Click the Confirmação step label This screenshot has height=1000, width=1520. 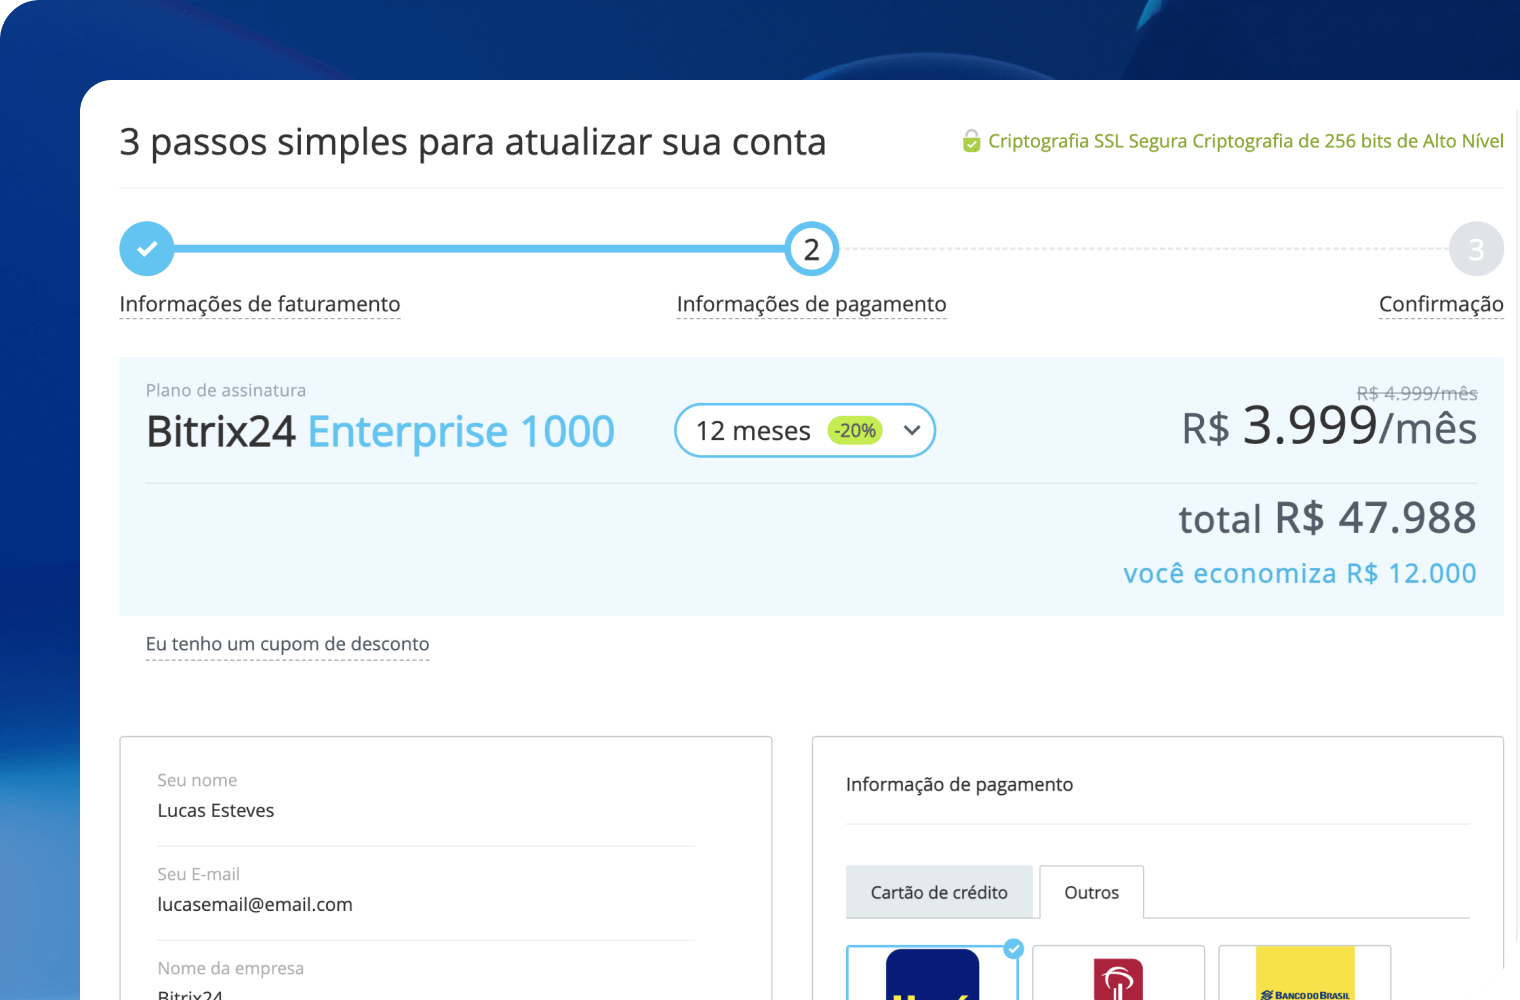click(1440, 304)
